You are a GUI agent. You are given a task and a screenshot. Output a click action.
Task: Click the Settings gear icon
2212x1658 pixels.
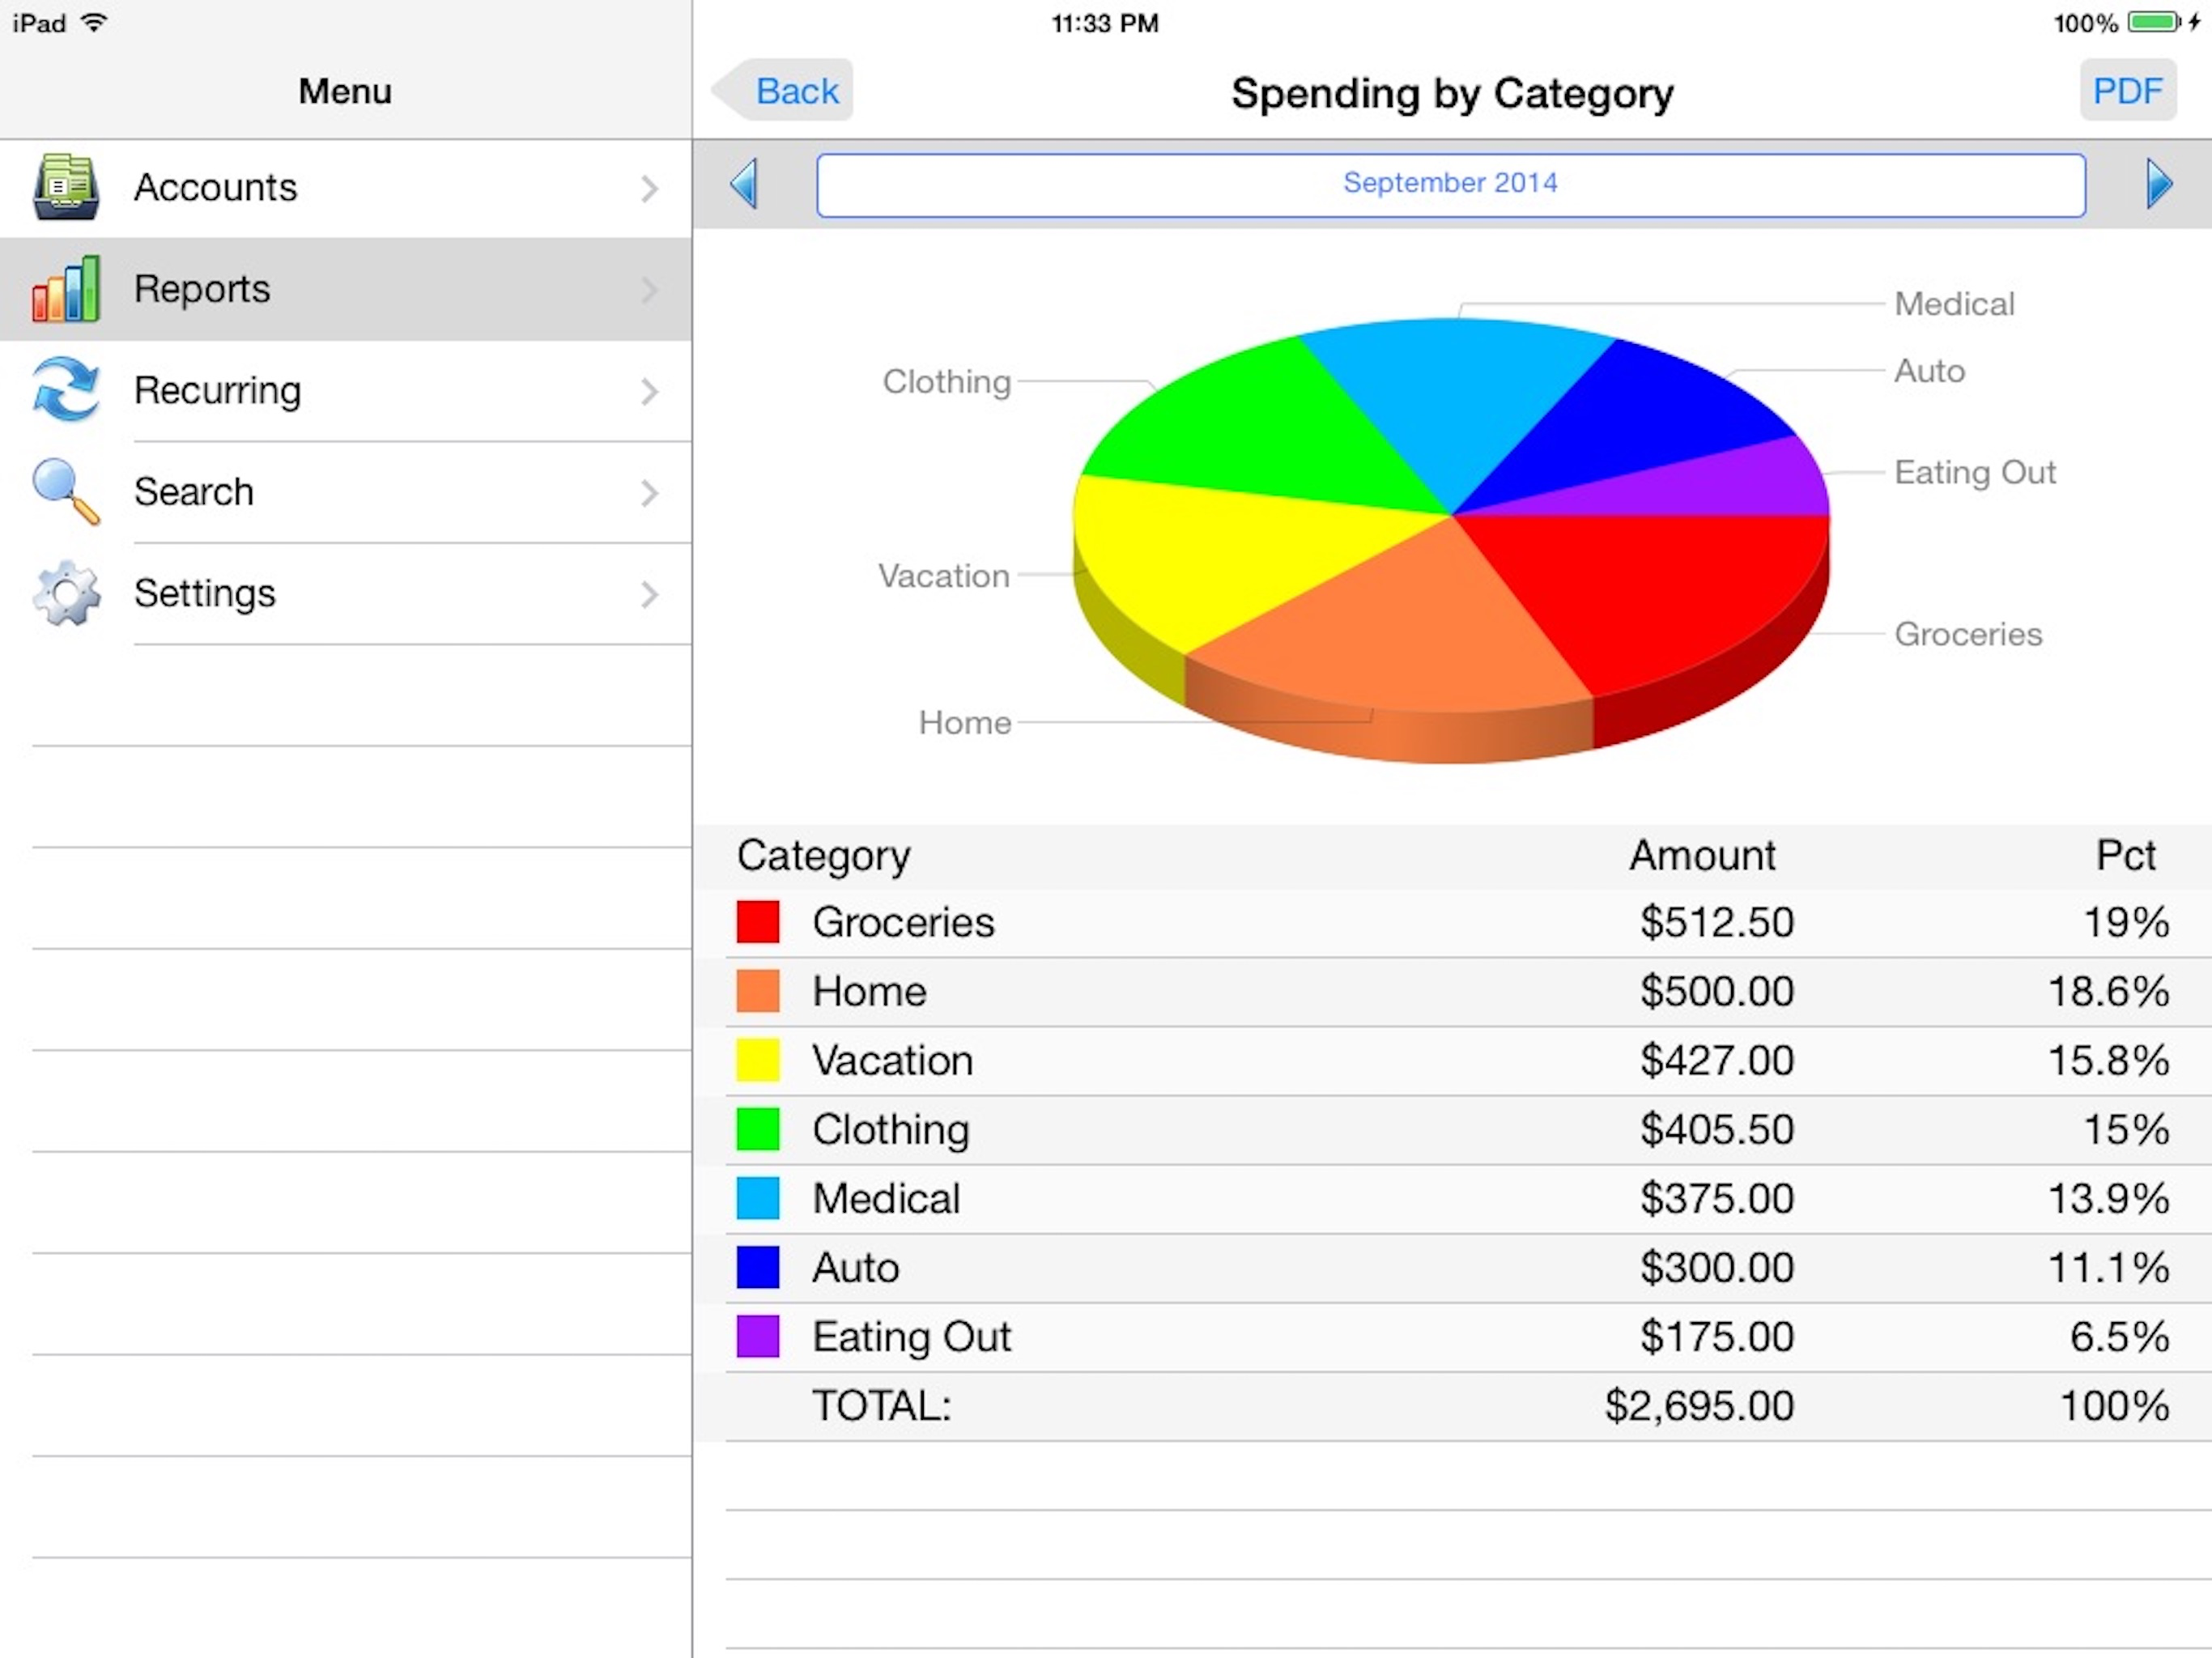click(66, 593)
